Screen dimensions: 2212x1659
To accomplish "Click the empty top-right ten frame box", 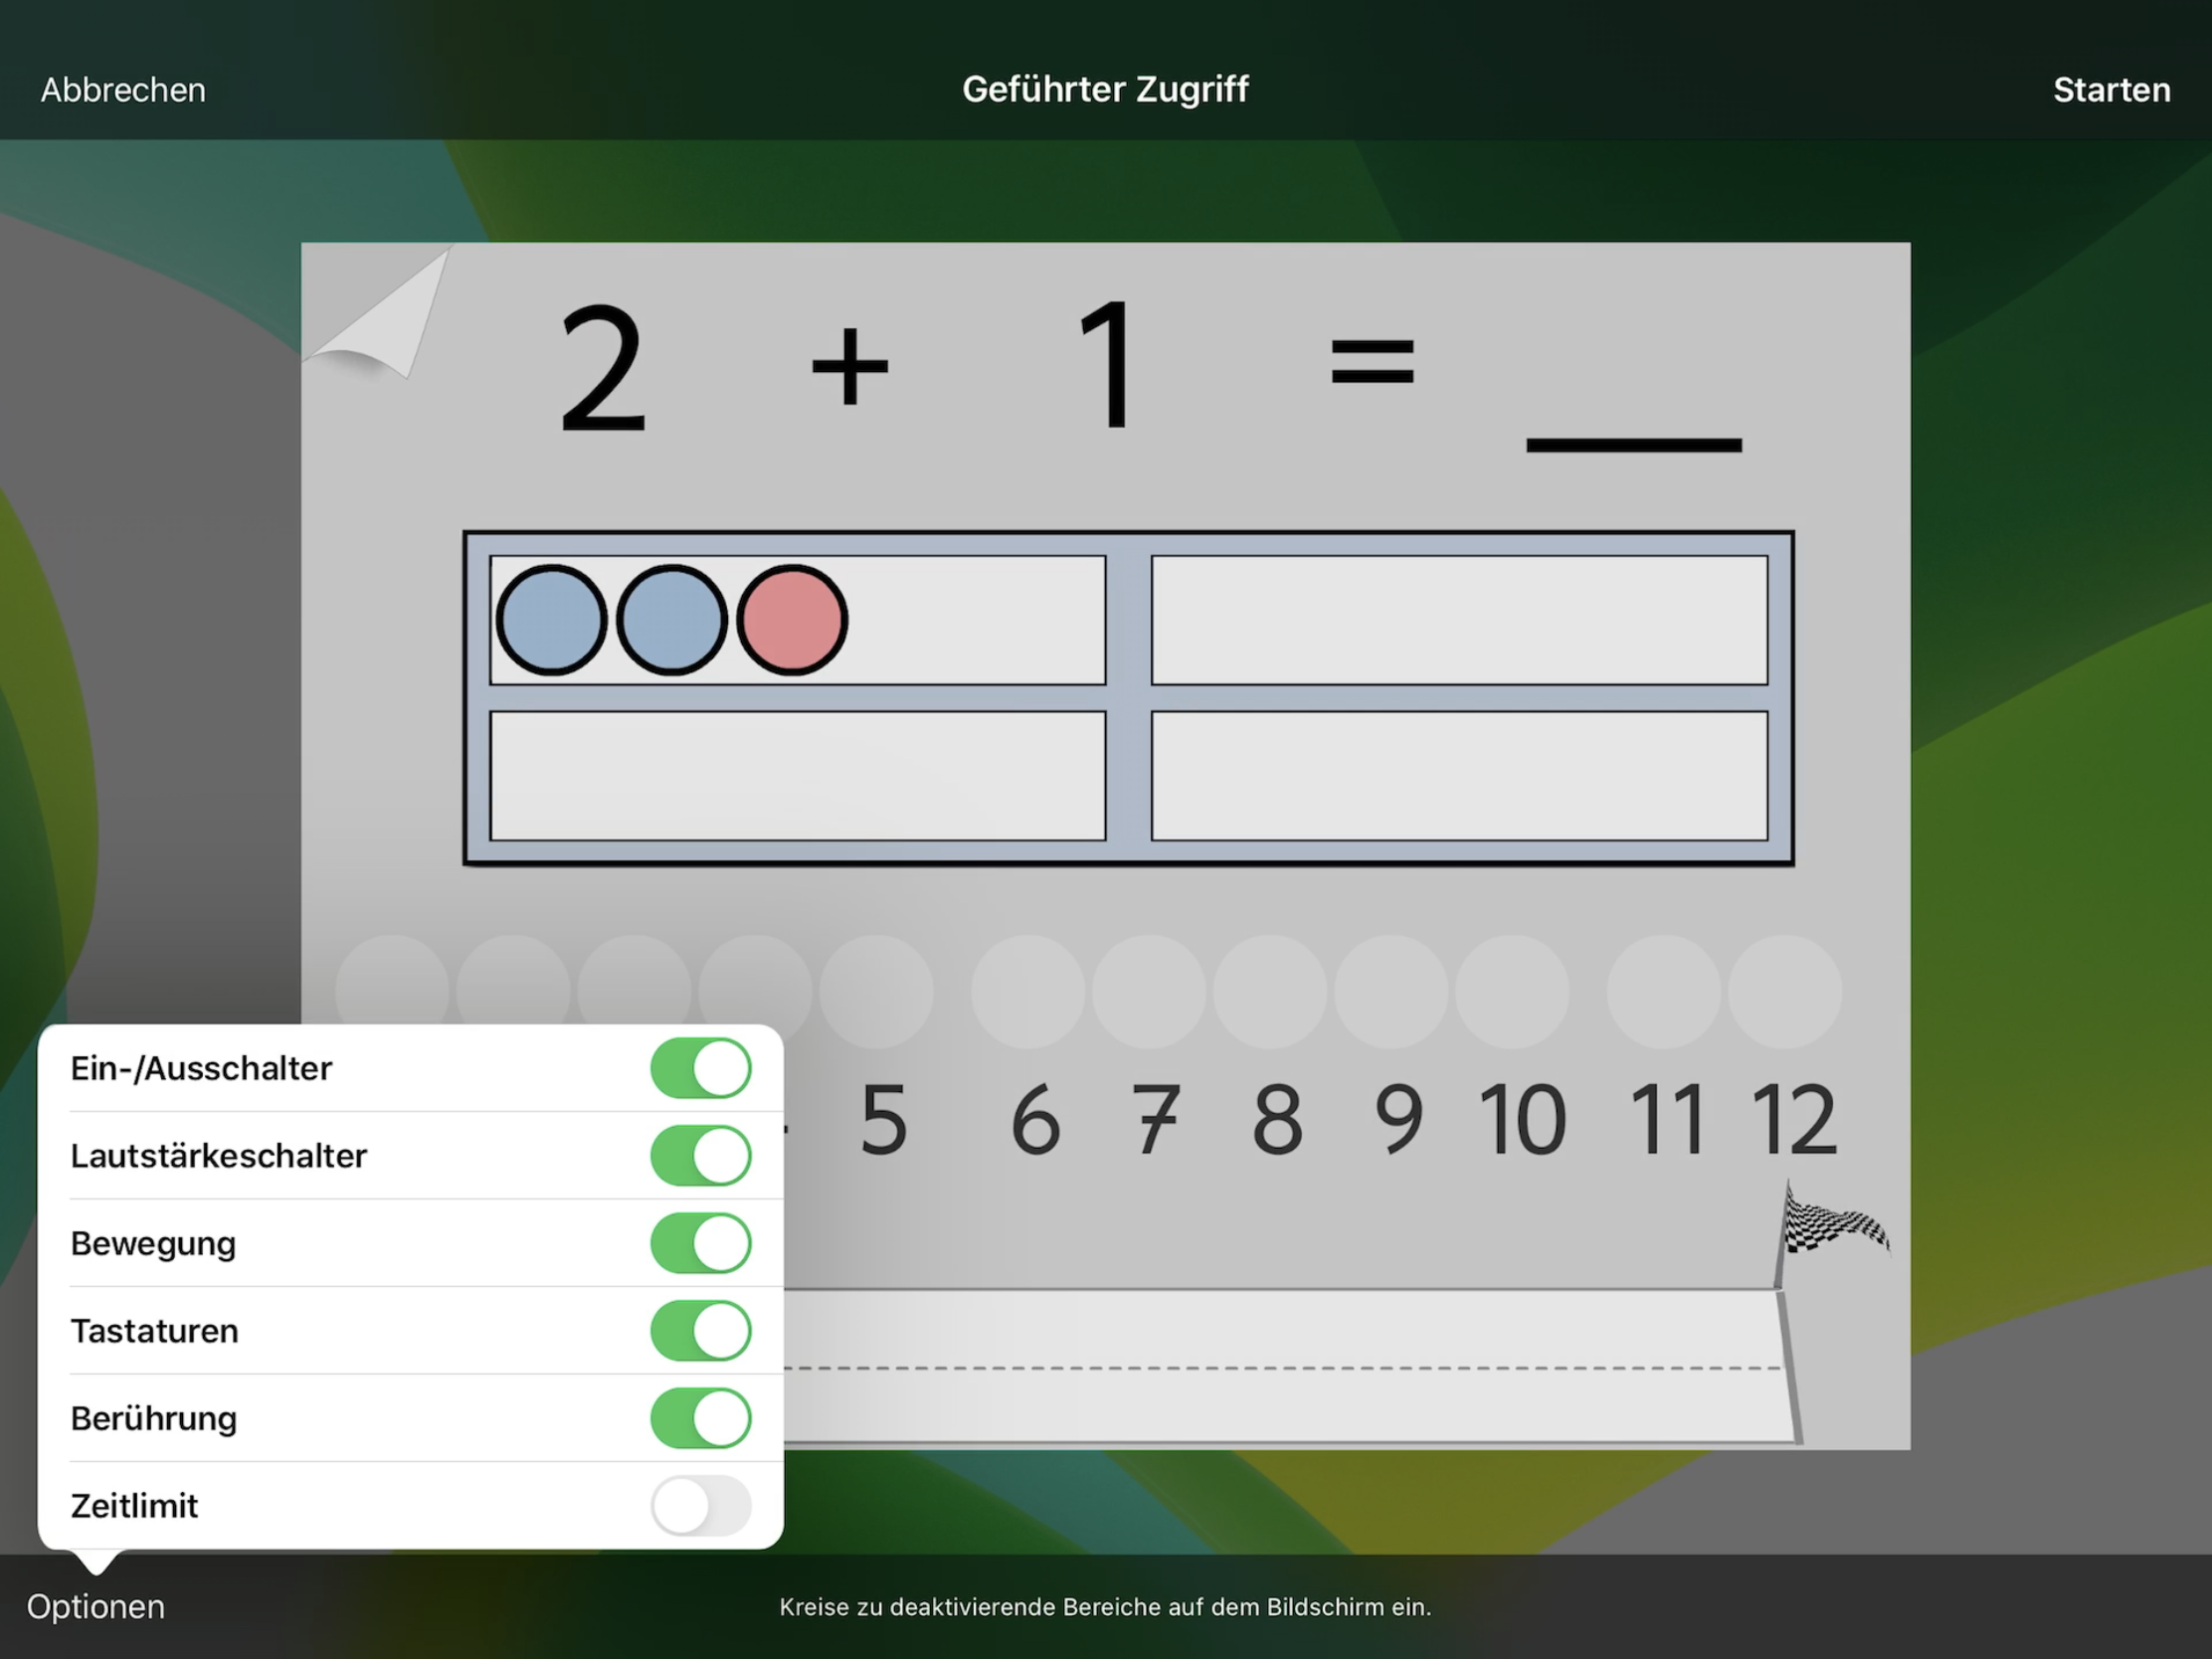I will 1459,620.
